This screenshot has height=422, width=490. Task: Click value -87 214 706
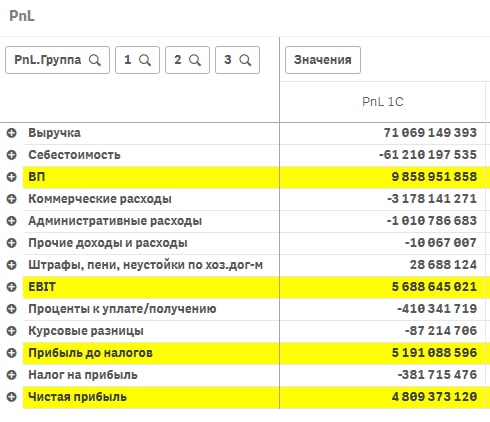441,331
